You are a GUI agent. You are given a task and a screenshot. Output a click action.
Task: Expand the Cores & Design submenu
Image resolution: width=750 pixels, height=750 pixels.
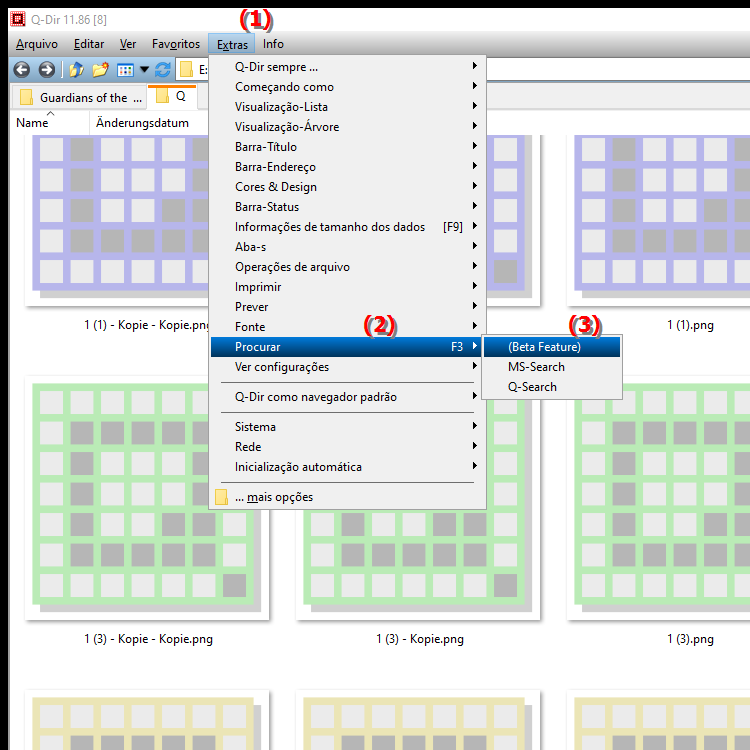pyautogui.click(x=348, y=187)
